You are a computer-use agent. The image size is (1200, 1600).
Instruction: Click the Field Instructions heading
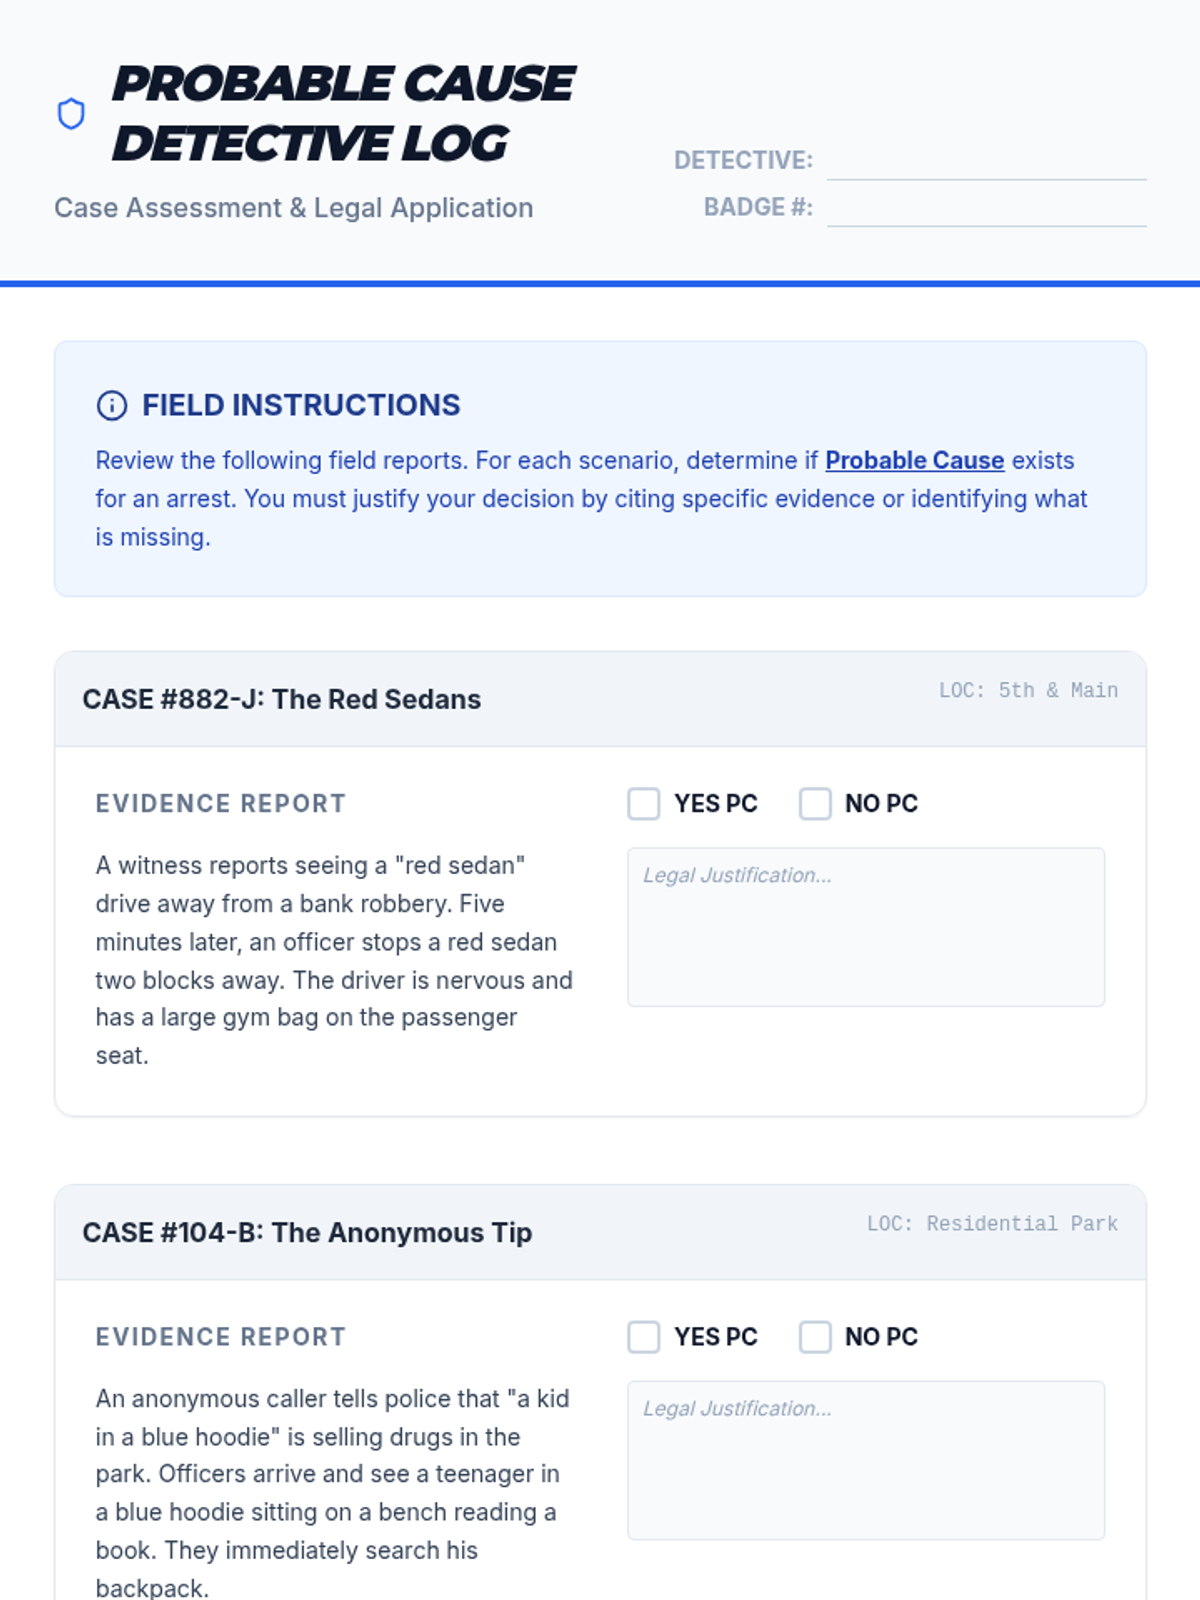point(301,405)
